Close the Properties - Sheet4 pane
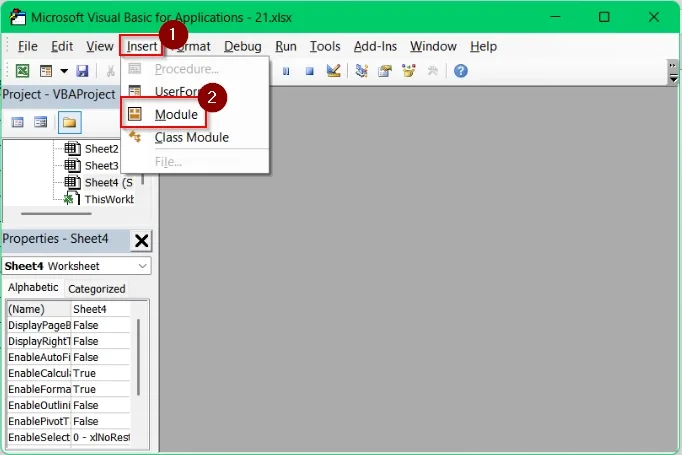This screenshot has width=682, height=455. click(141, 240)
